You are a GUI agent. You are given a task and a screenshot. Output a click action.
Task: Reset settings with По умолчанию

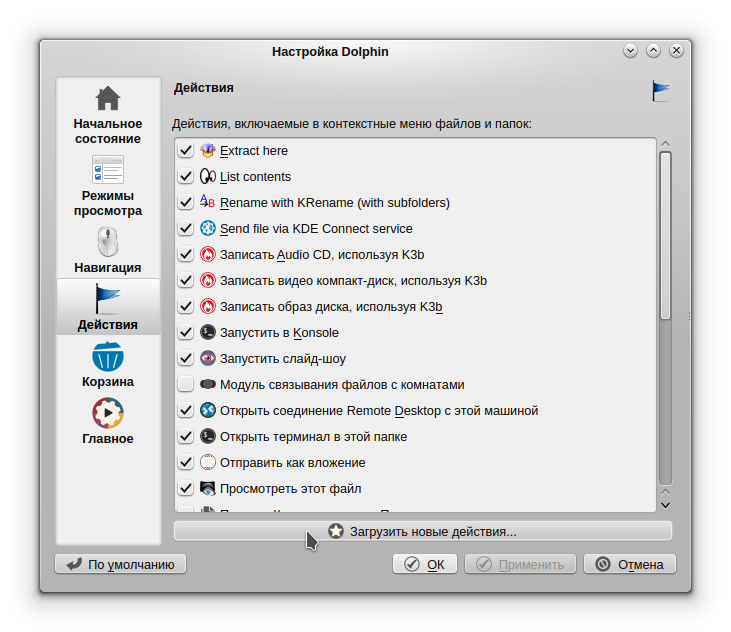[x=120, y=564]
